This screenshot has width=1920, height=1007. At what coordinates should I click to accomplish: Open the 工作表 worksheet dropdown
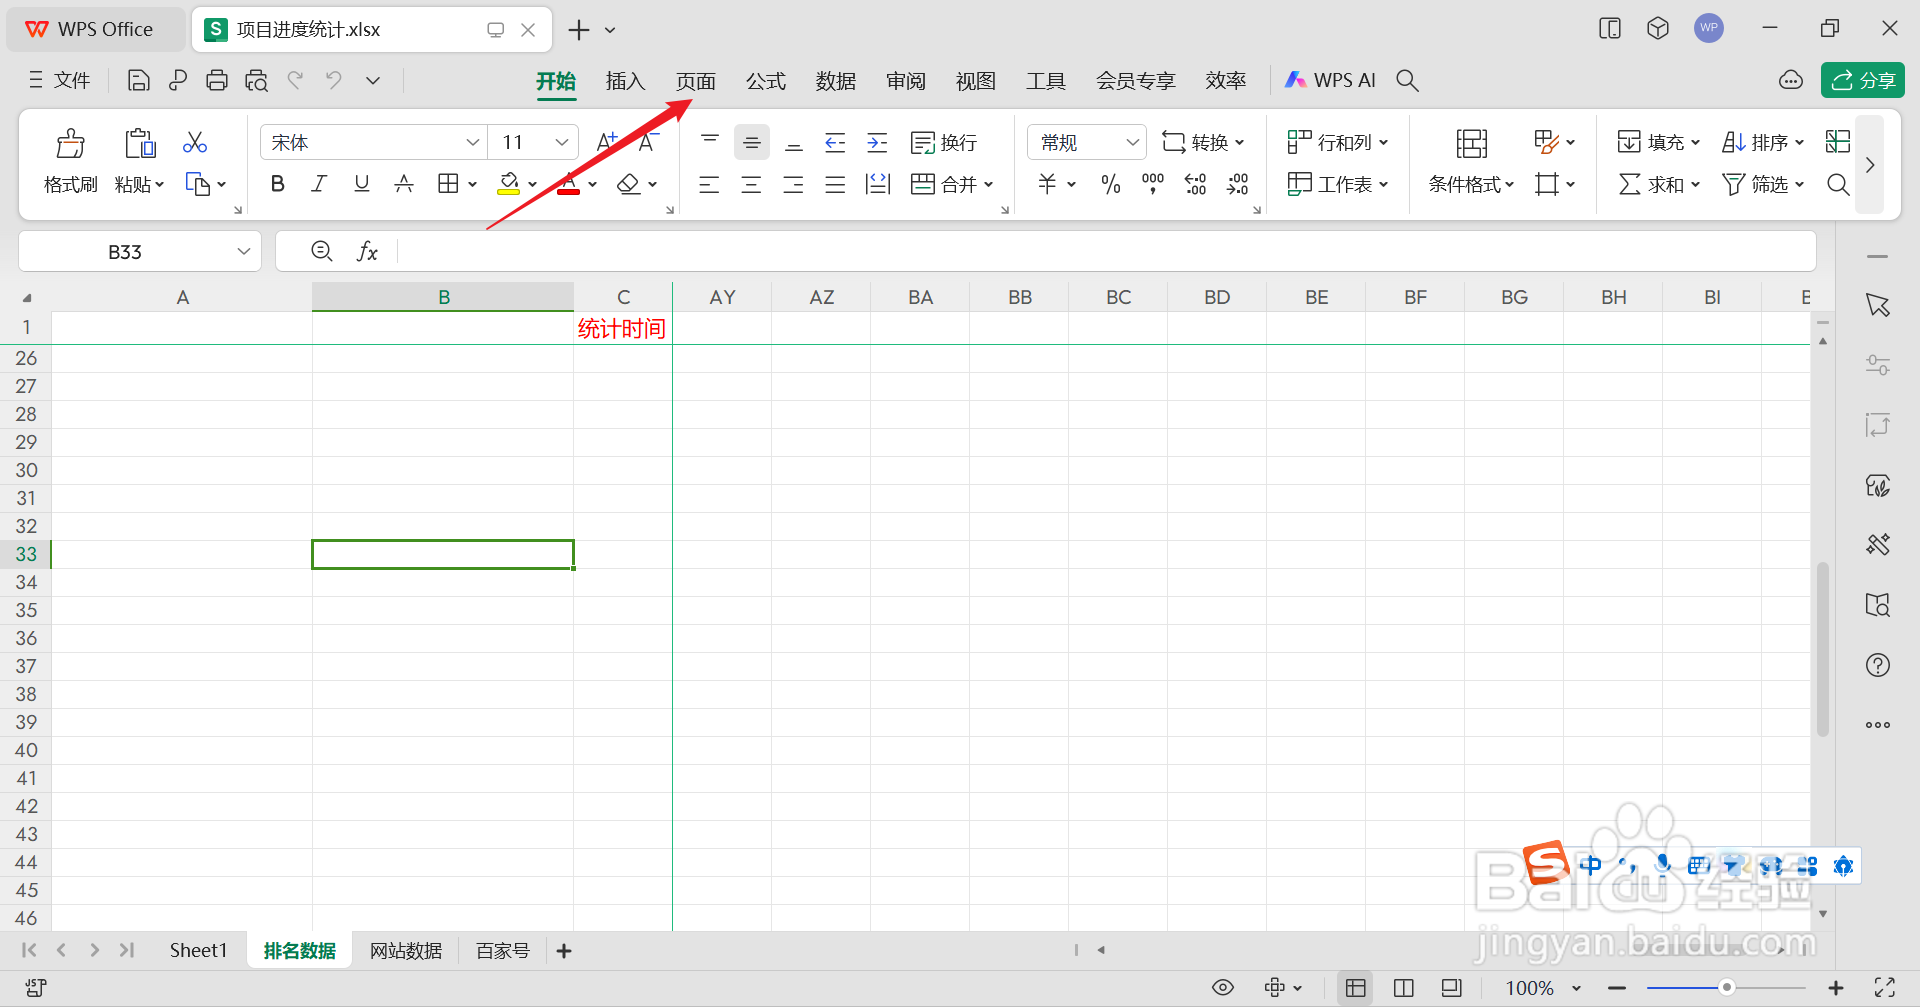1338,184
